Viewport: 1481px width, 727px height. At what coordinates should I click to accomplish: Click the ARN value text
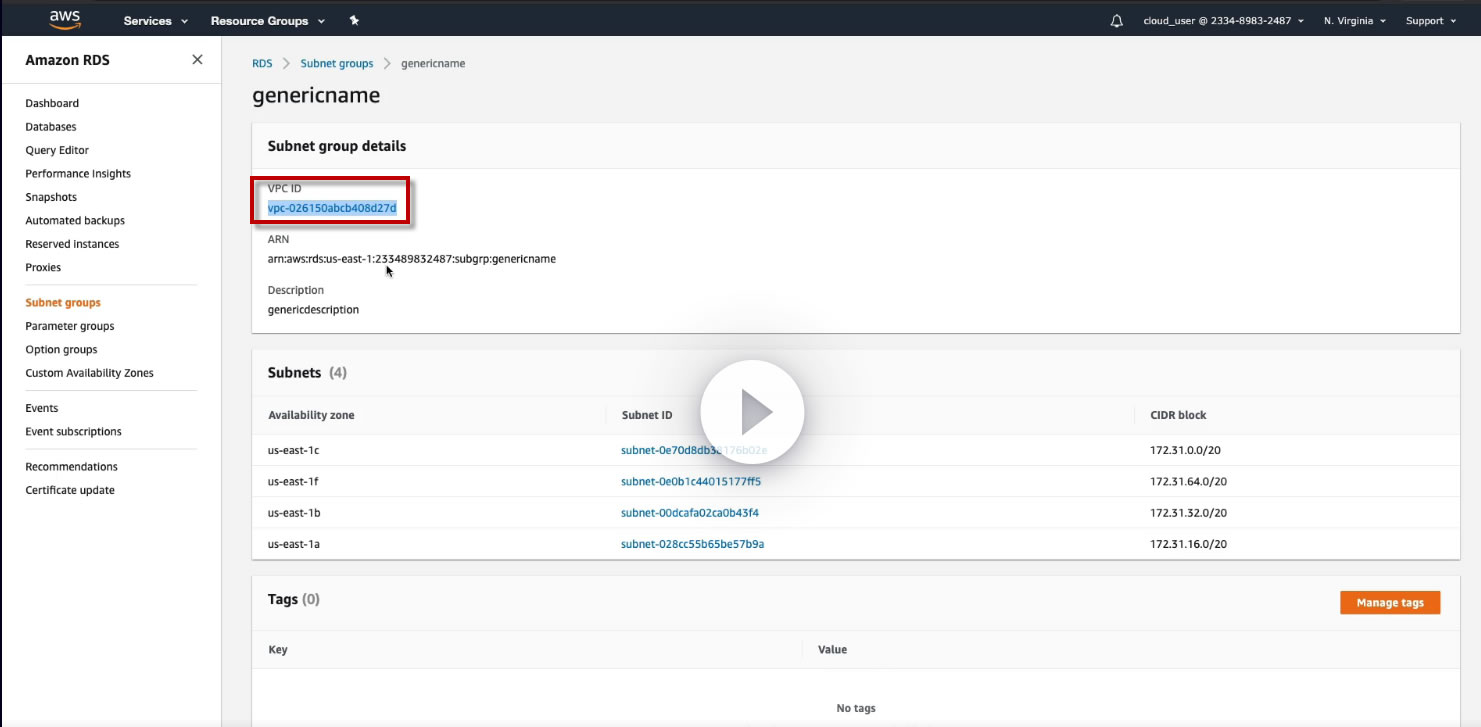412,259
